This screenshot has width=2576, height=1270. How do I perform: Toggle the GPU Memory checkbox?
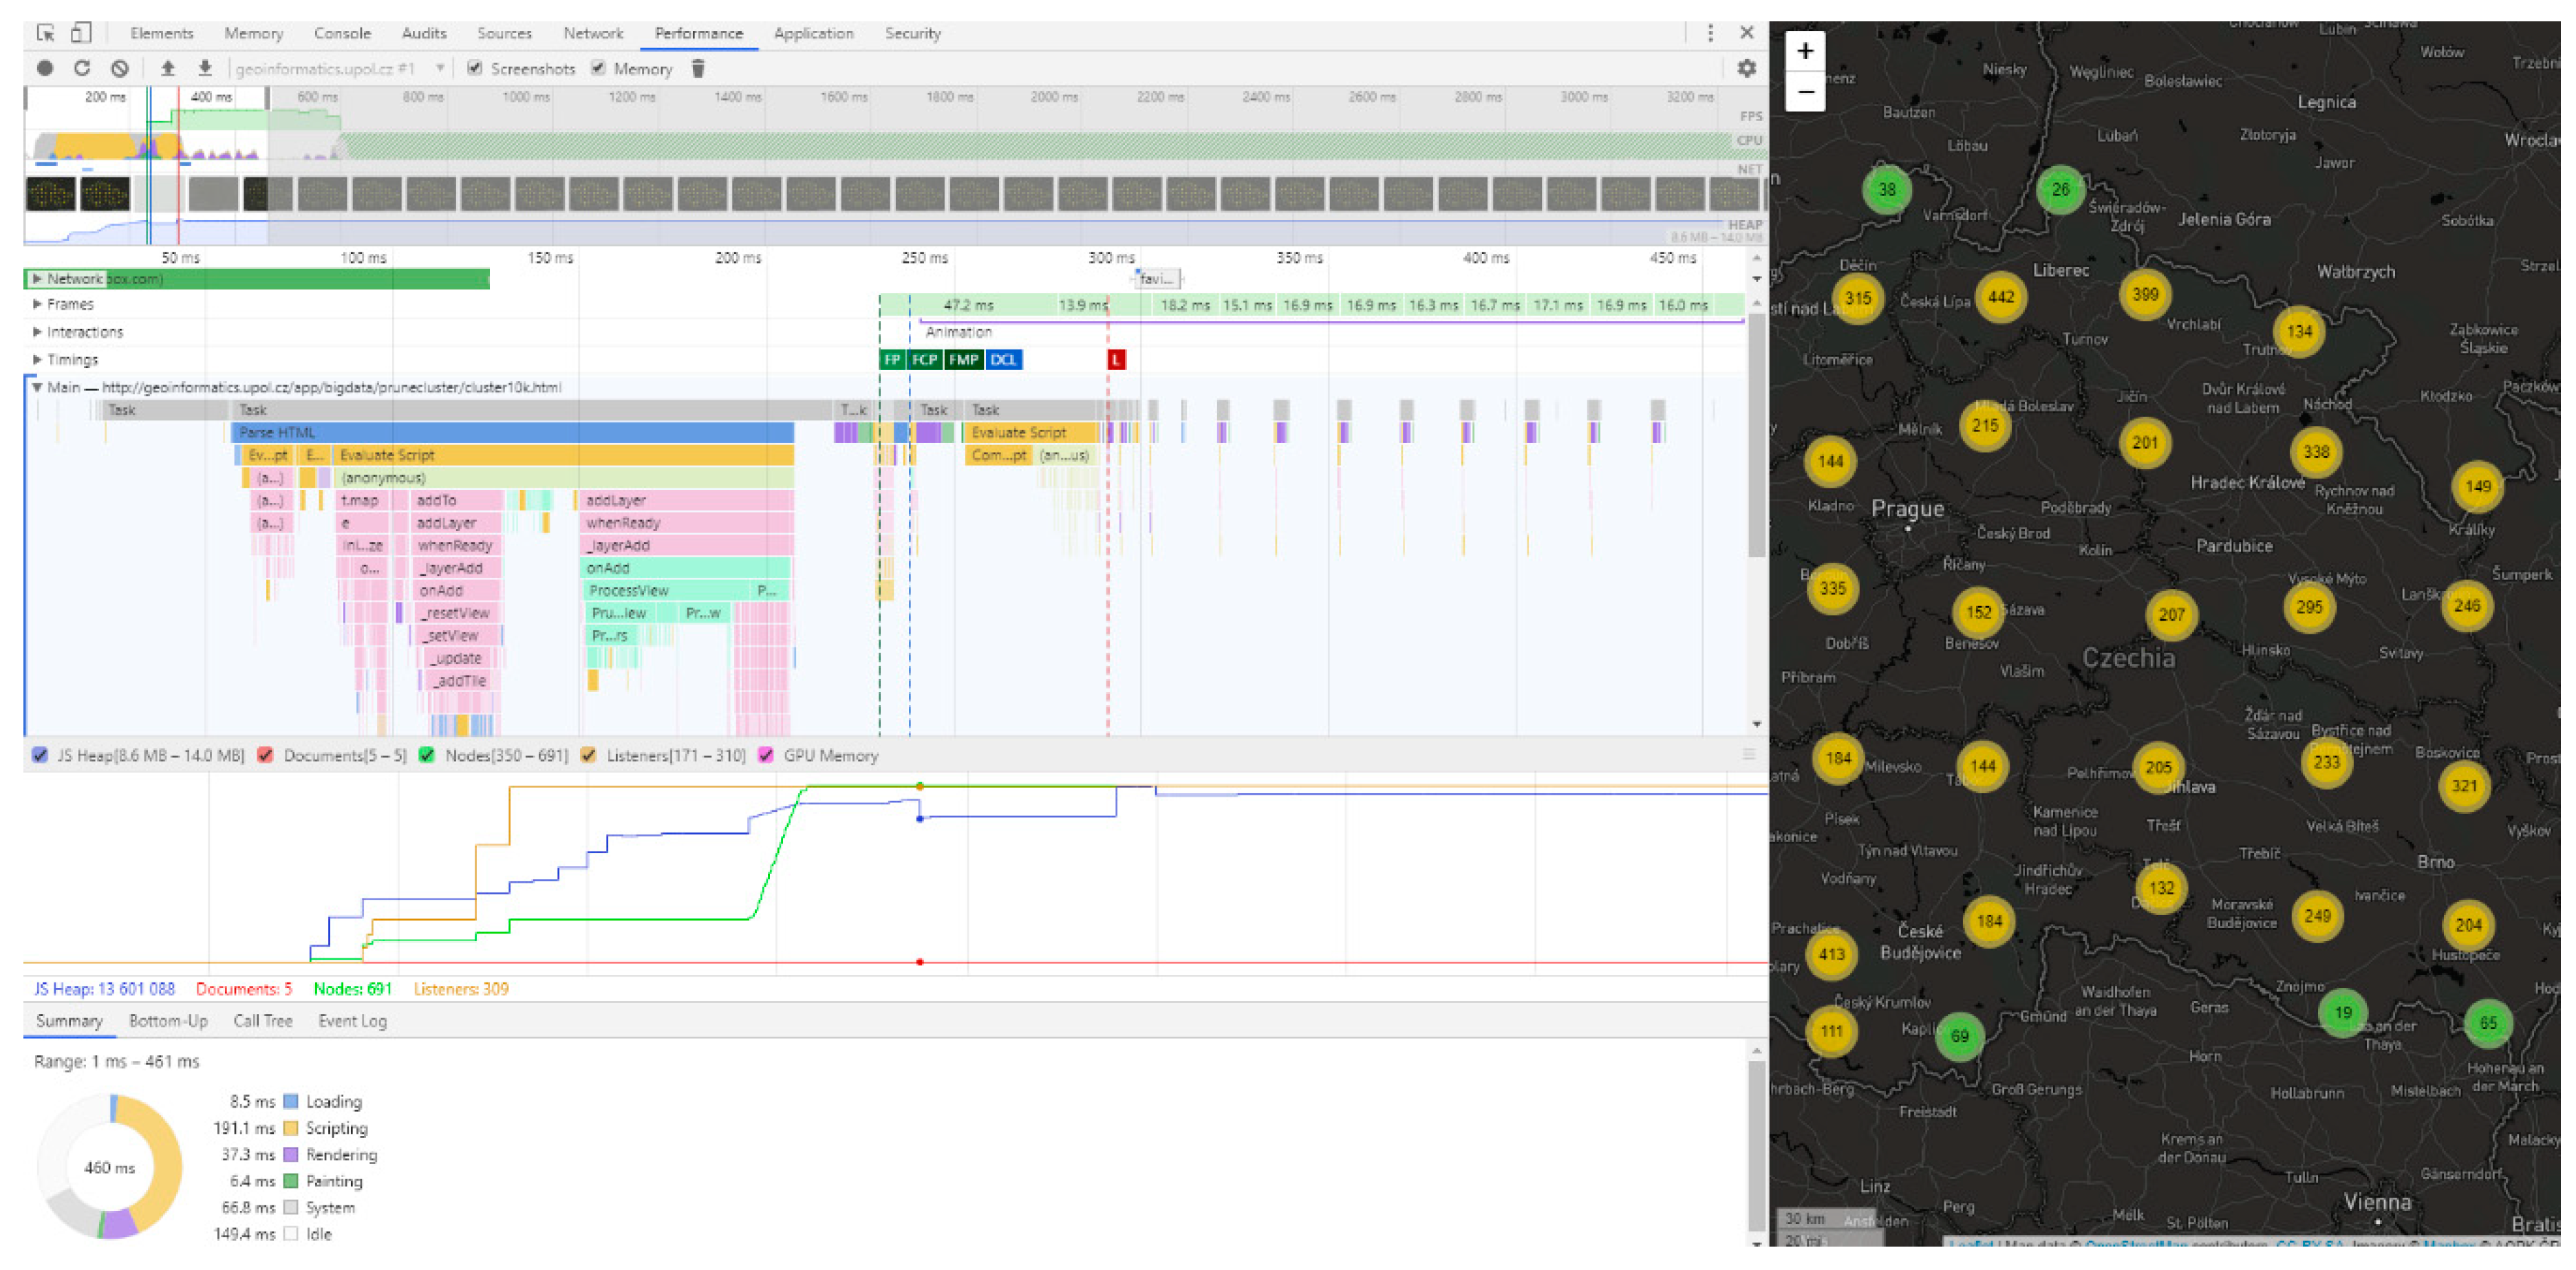click(x=766, y=756)
